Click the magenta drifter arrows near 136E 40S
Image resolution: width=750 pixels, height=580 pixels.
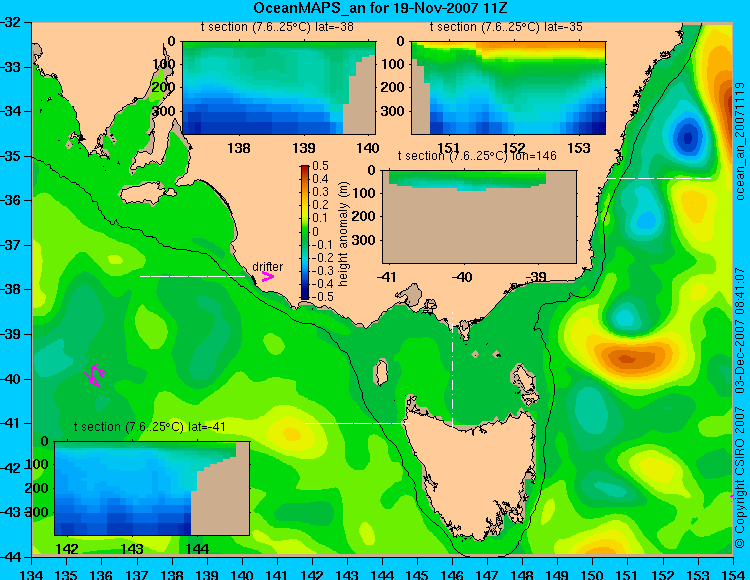tap(95, 375)
